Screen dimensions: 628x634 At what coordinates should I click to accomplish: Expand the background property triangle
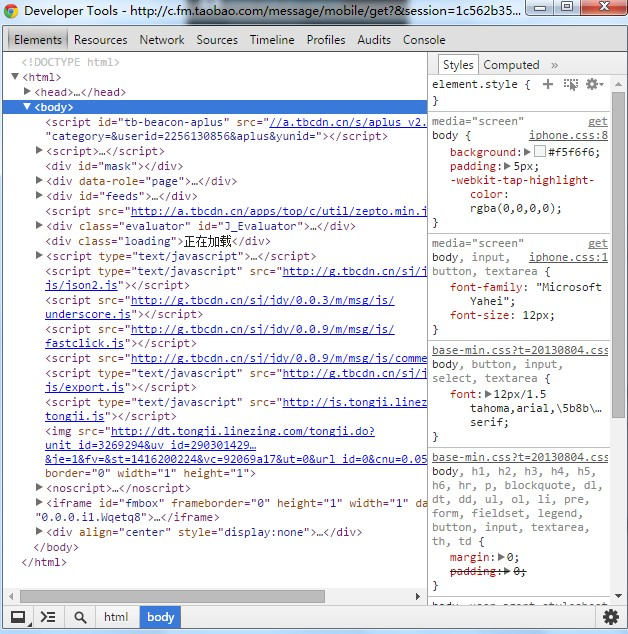pos(527,152)
